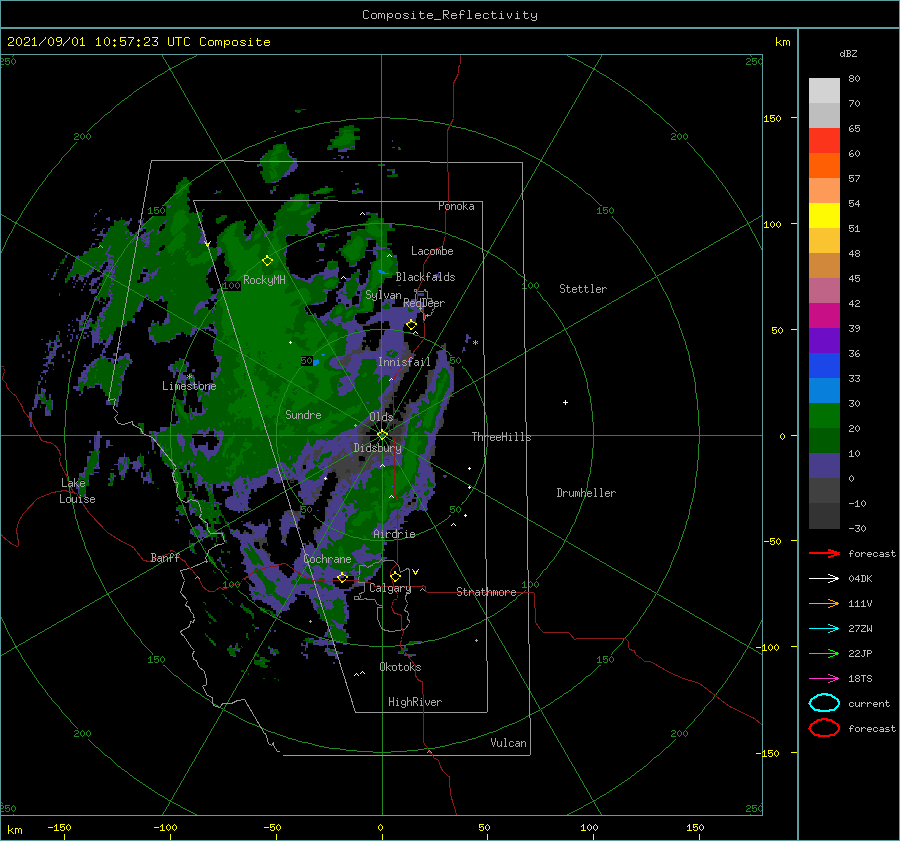Click the RockyMH map label
Image resolution: width=900 pixels, height=841 pixels.
264,280
